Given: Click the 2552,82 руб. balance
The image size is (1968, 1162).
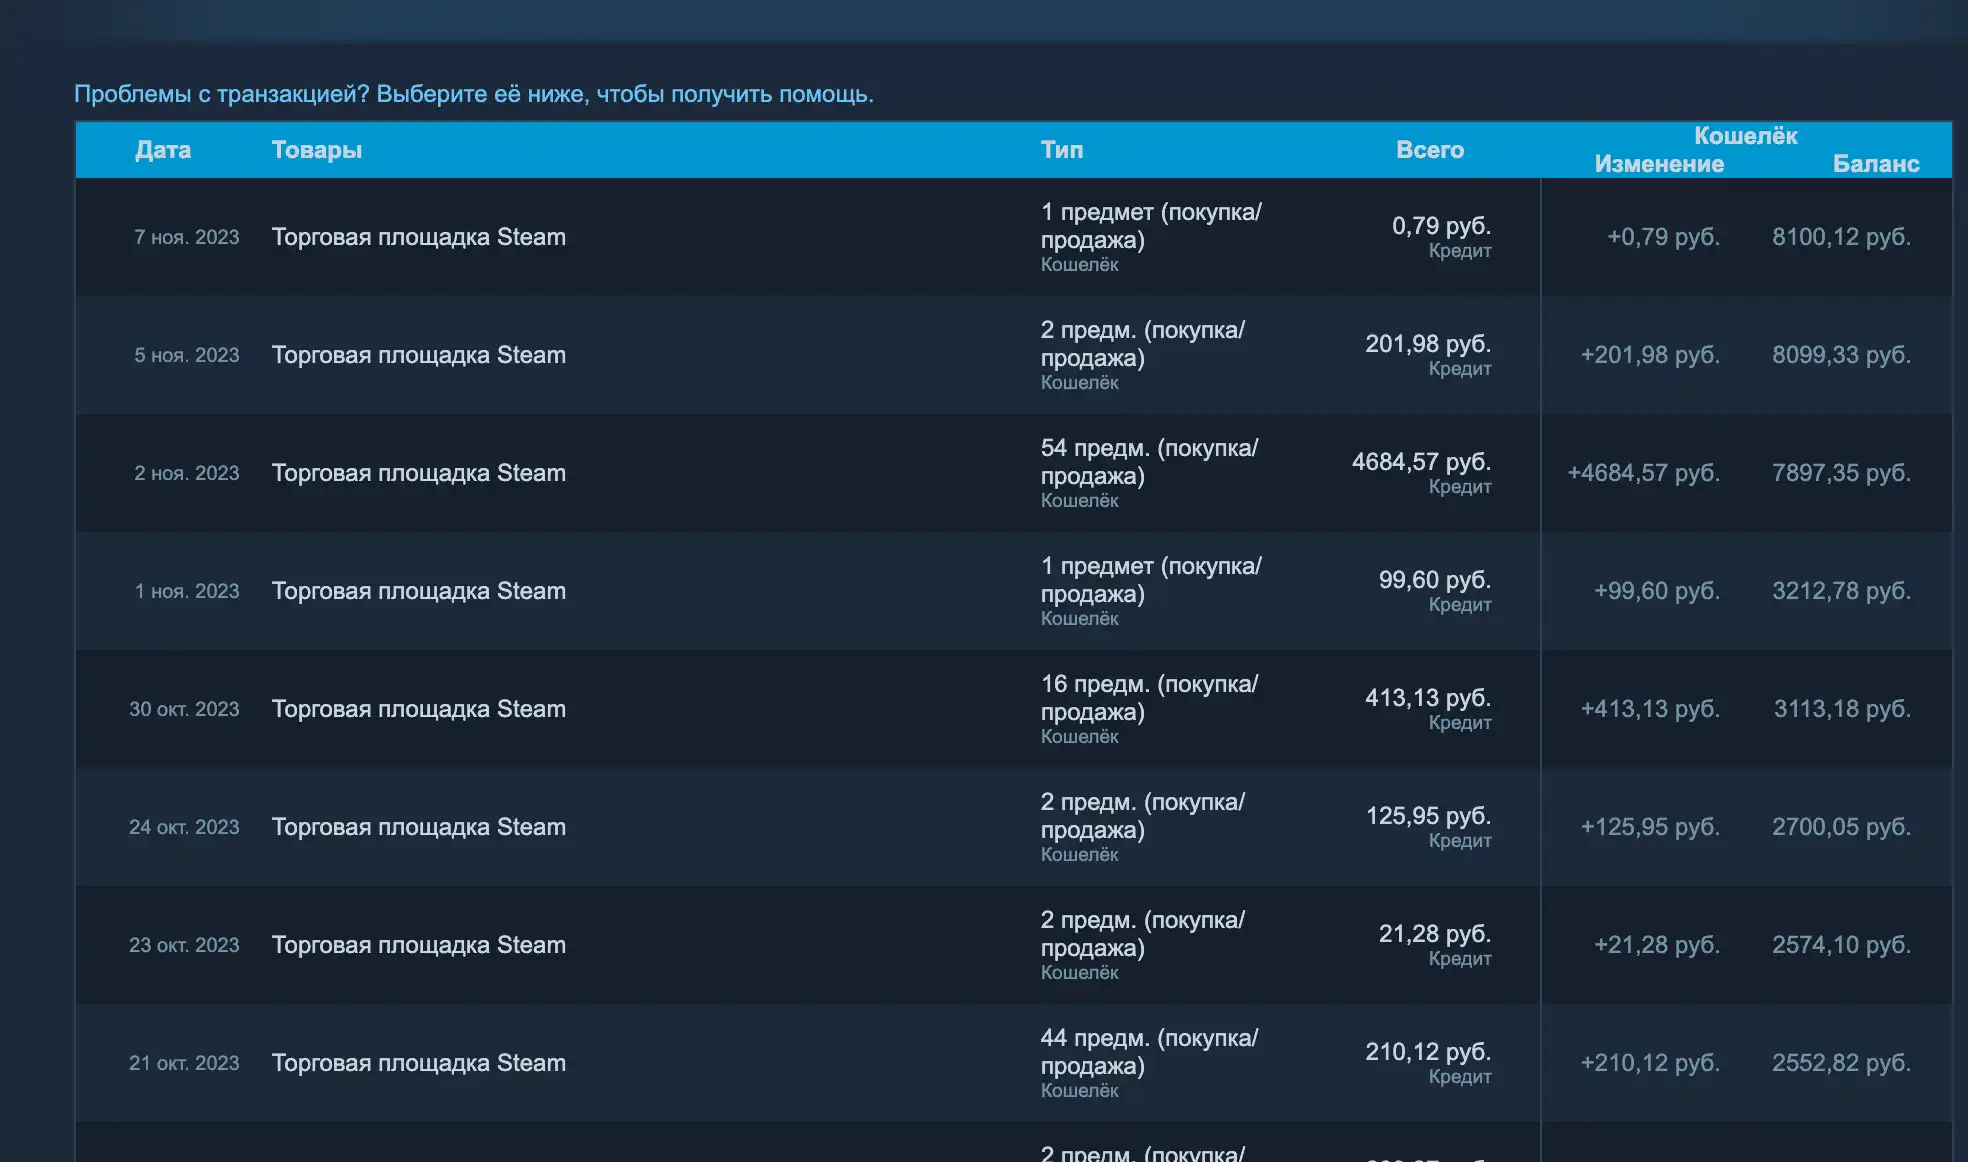Looking at the screenshot, I should 1842,1063.
